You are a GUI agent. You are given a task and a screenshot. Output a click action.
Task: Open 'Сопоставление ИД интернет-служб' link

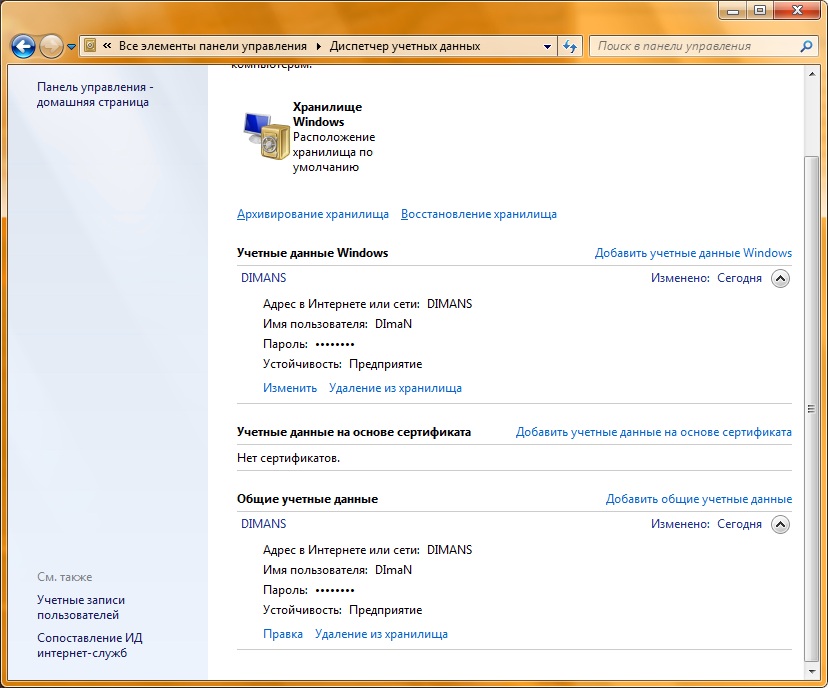tap(90, 645)
